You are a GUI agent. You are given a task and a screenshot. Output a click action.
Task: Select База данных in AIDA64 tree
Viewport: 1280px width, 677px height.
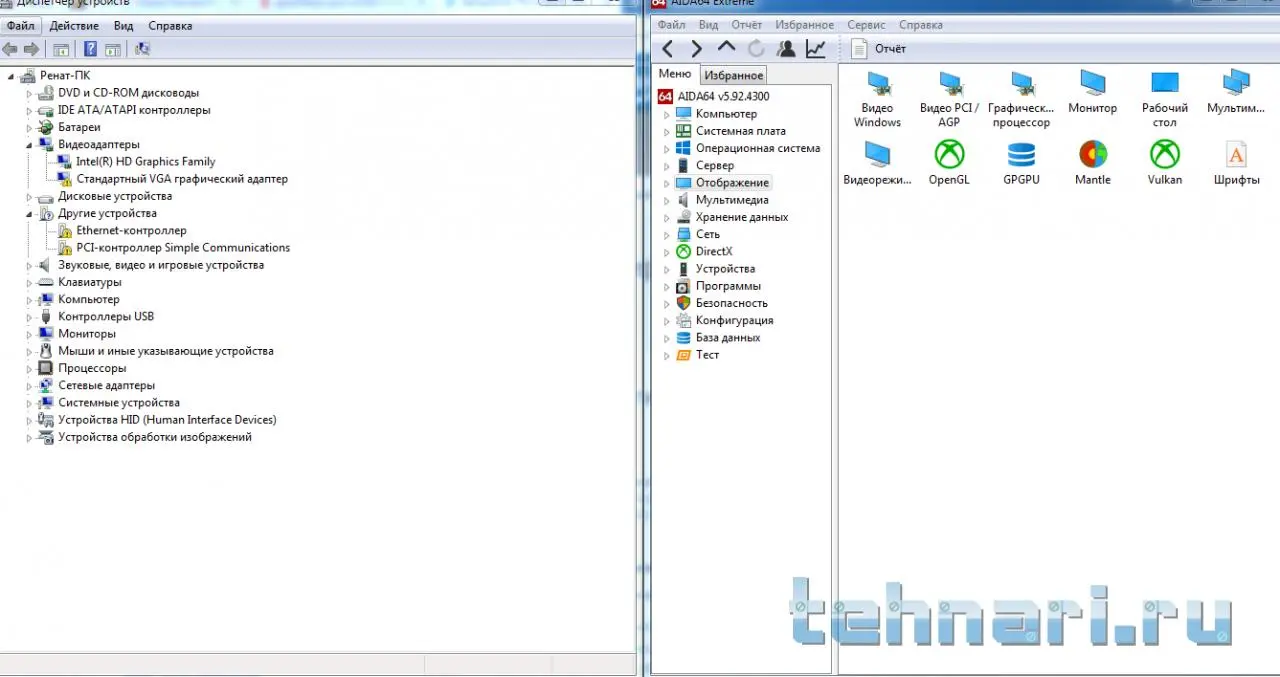tap(728, 337)
